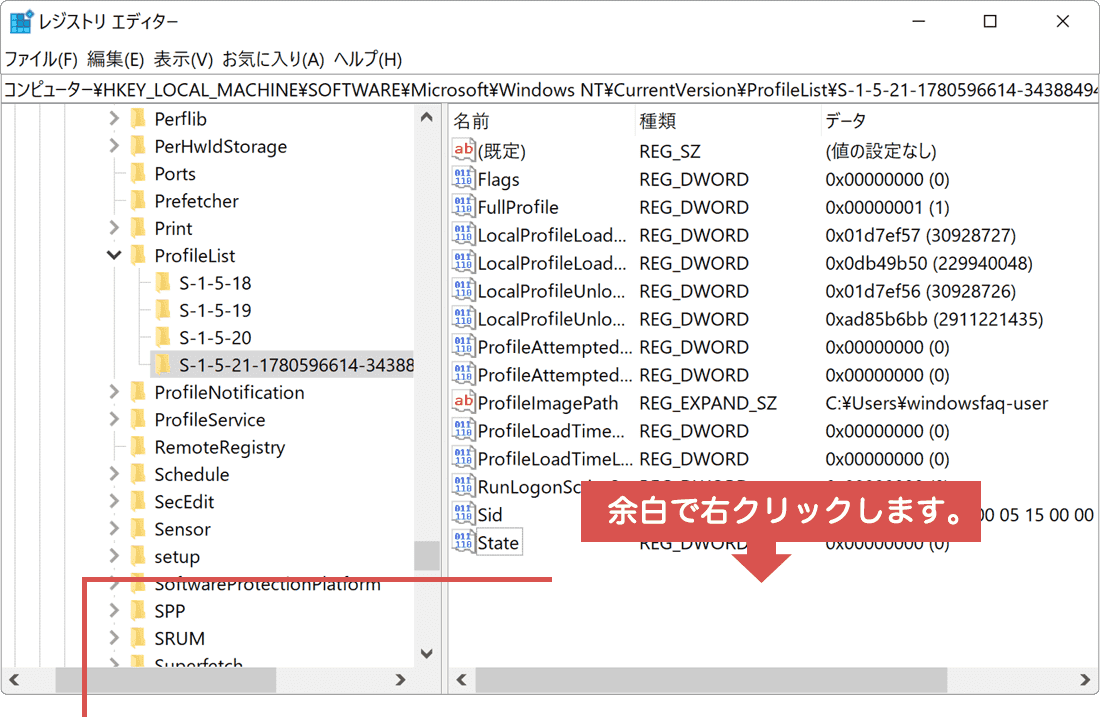
Task: Click the values pane horizontal scrollbar thumb
Action: (711, 680)
